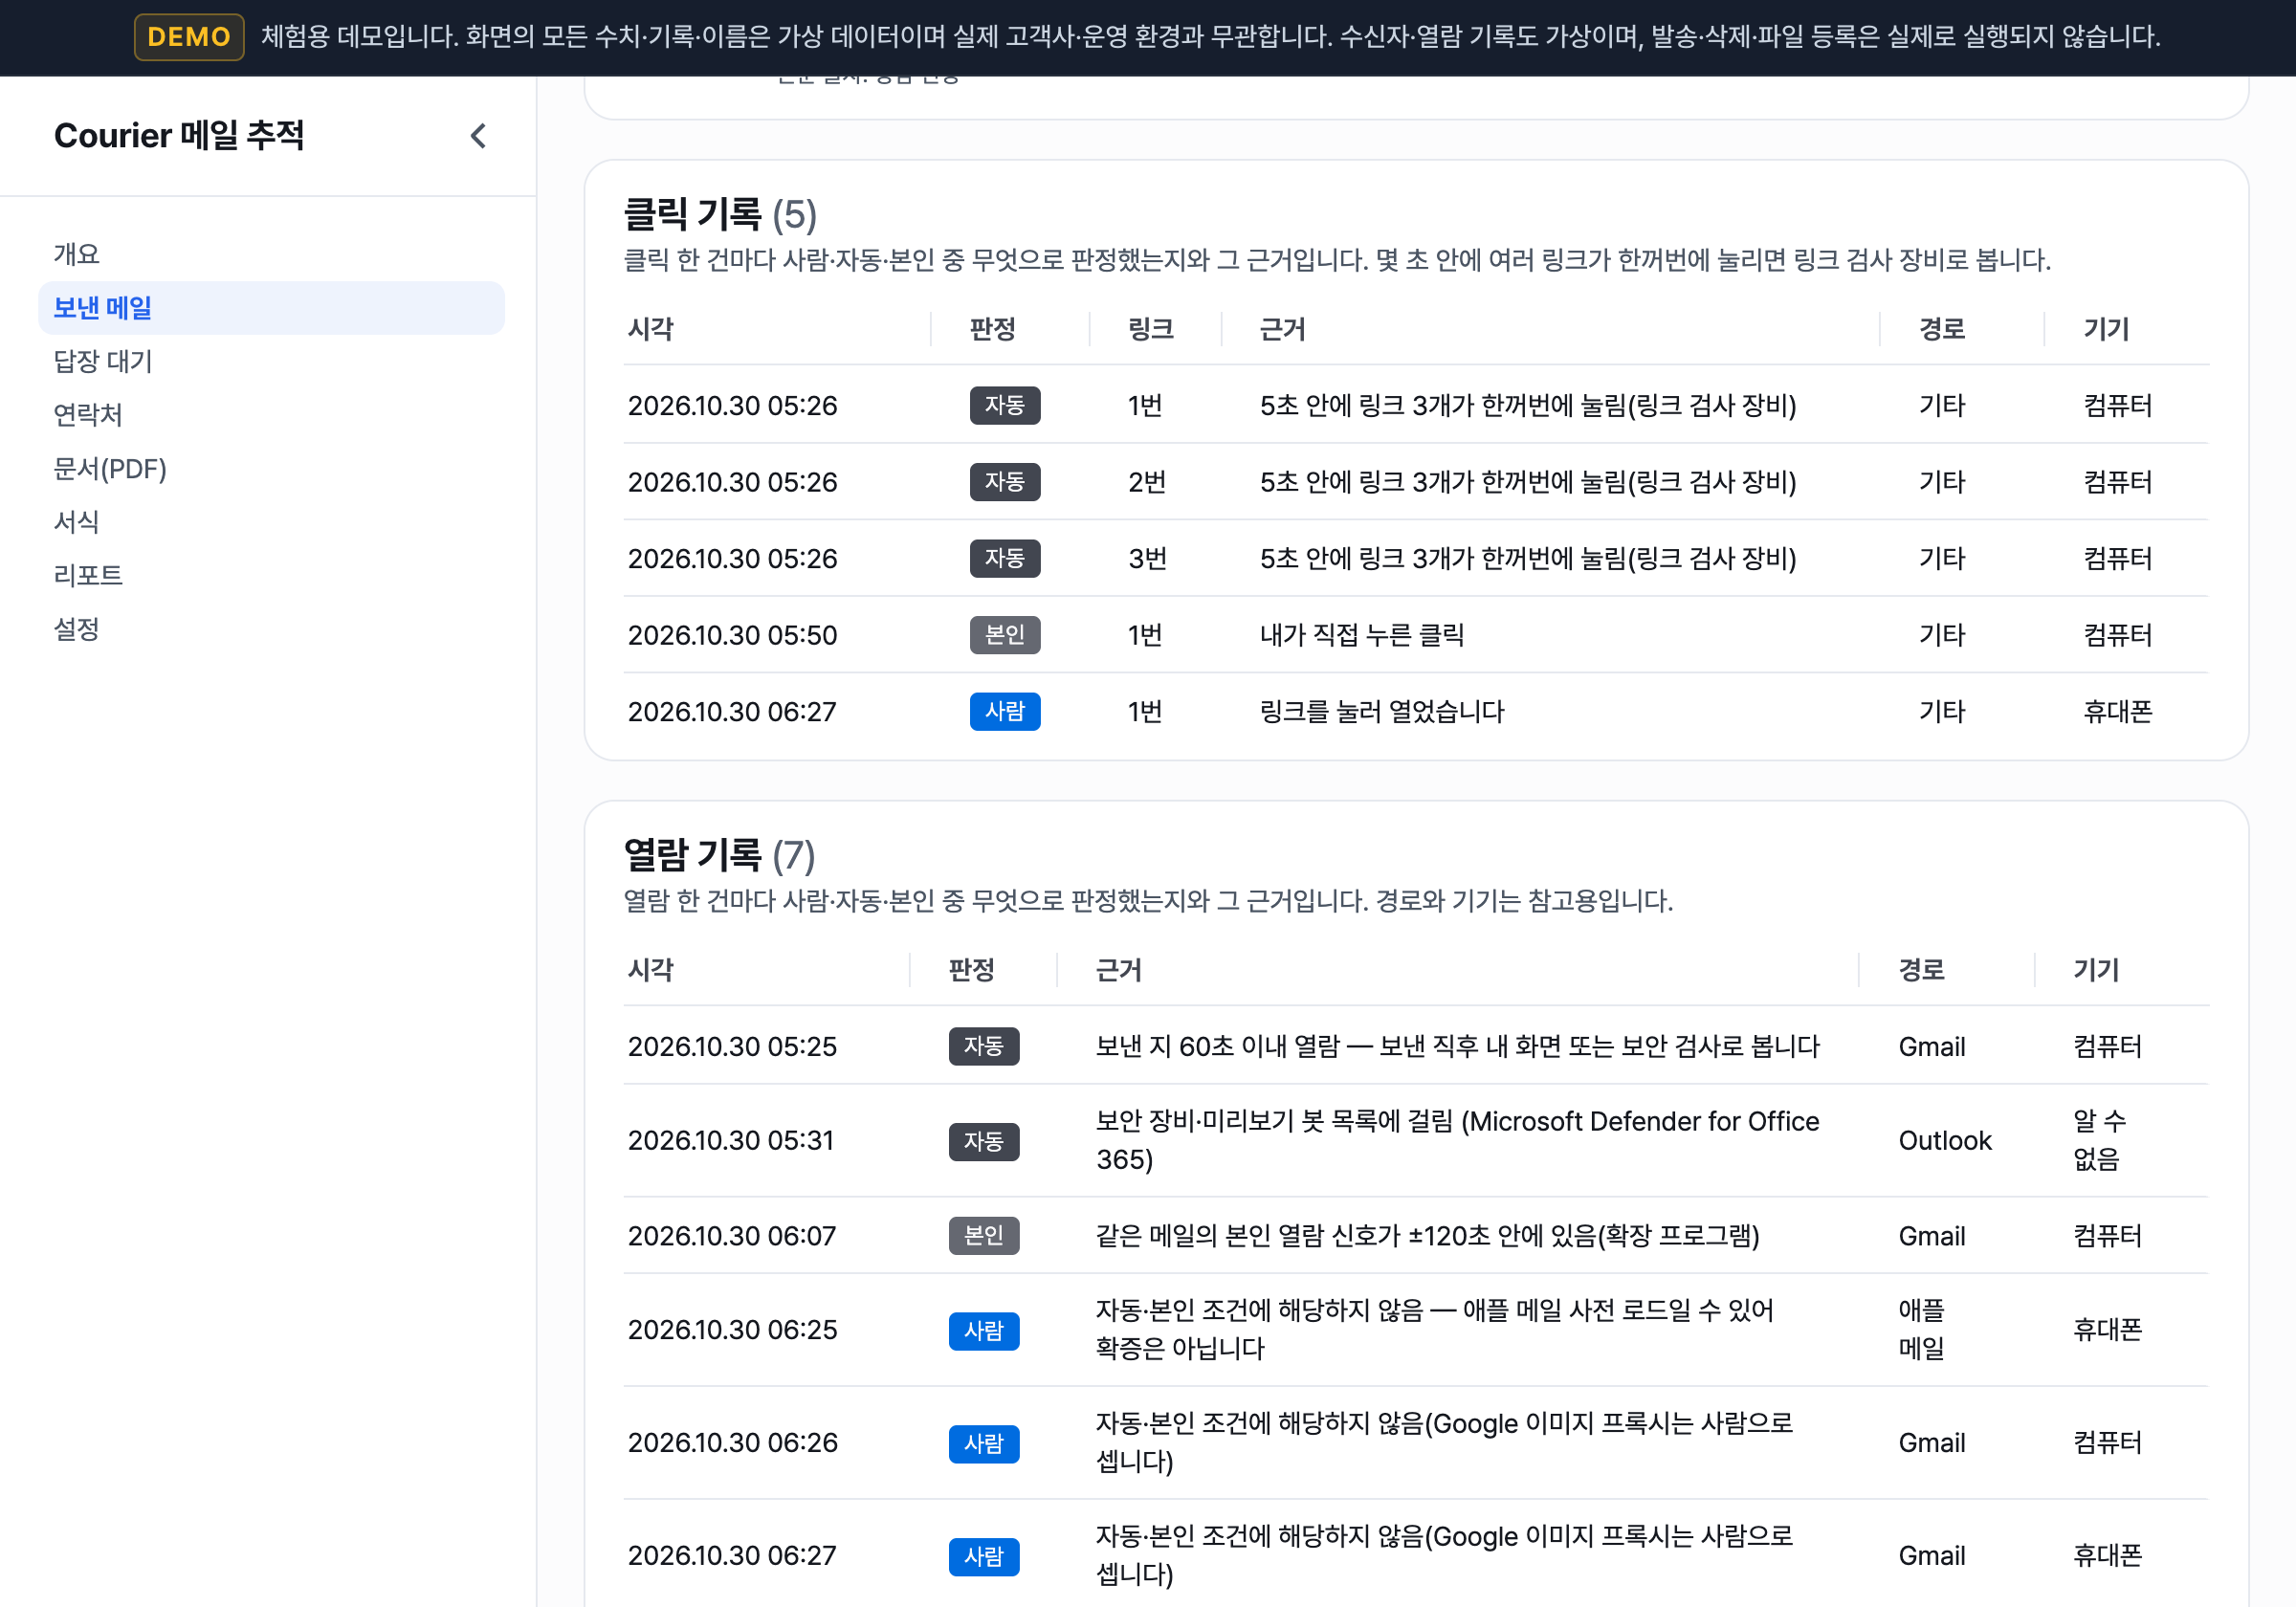Click 자동 badge in the 1번 link row at 05:26
The image size is (2296, 1607).
pos(1005,405)
